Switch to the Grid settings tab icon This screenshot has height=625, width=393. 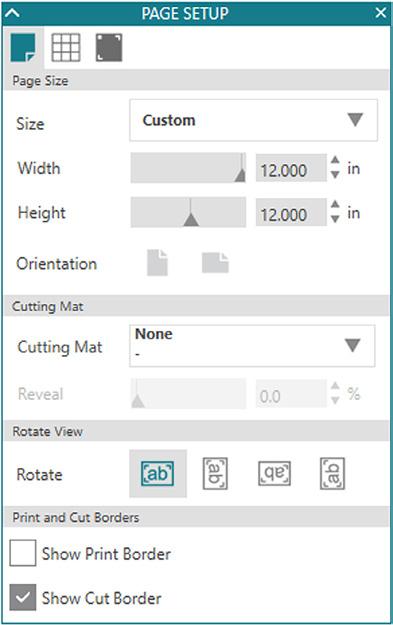[66, 48]
